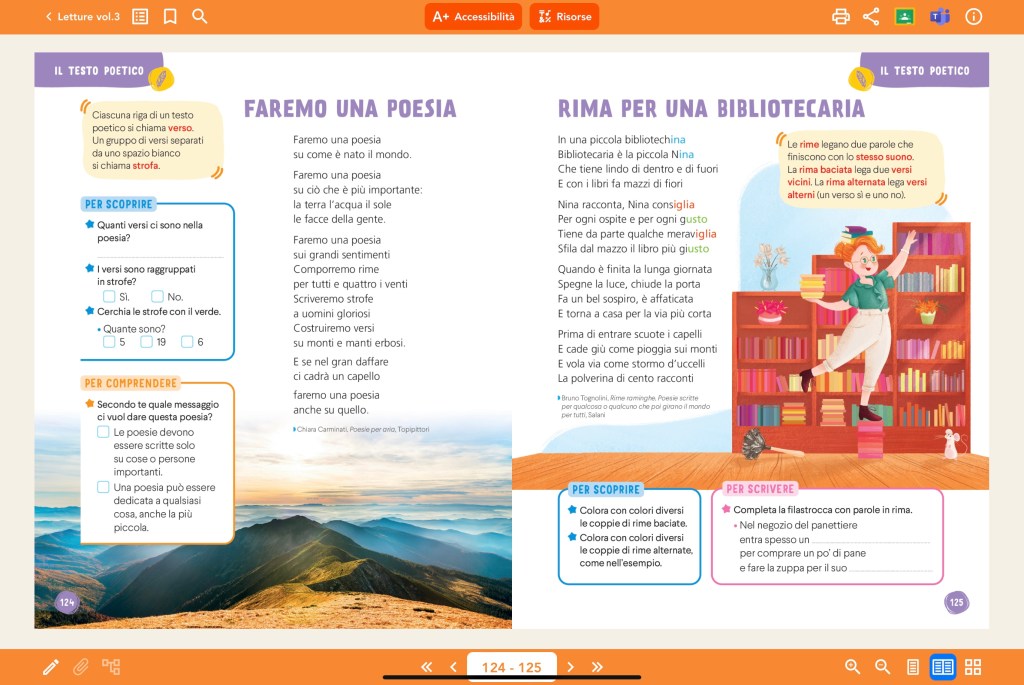Screen dimensions: 1024x685
Task: Open the Accessibilità menu
Action: coord(473,16)
